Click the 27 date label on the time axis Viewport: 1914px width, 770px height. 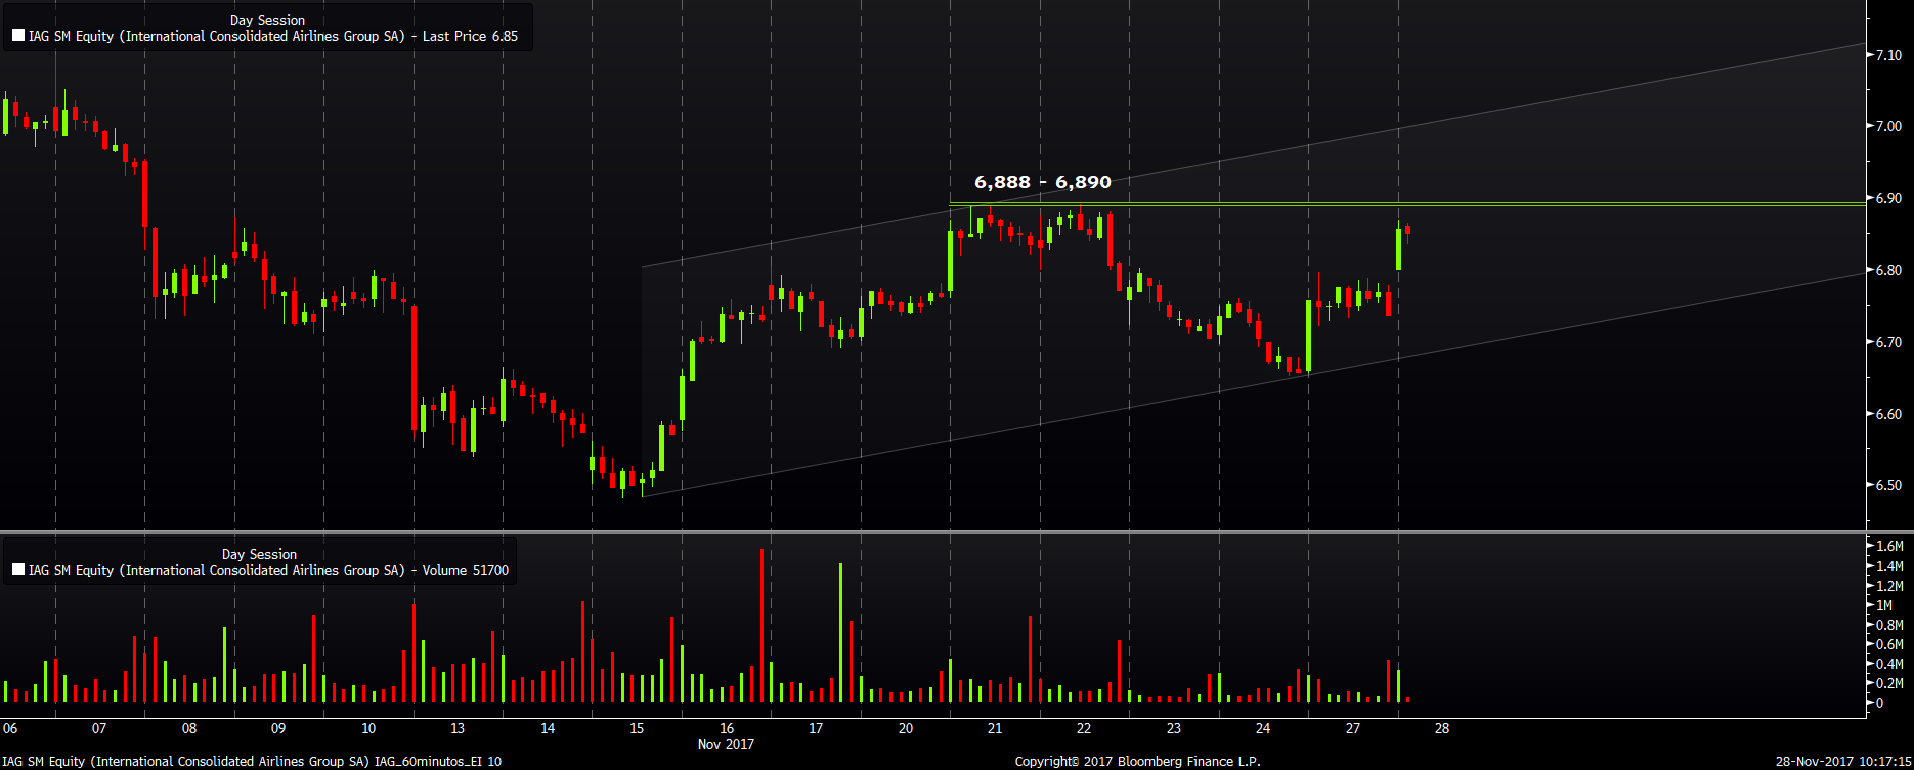pos(1353,728)
